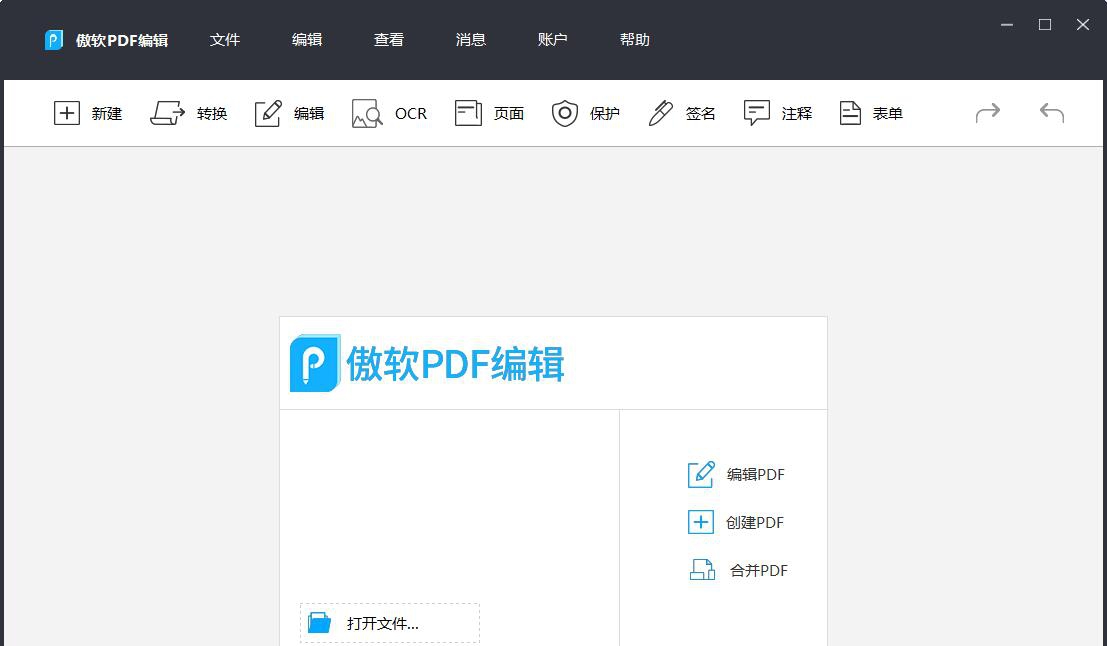Close the PDF editor window
The height and width of the screenshot is (646, 1107).
1083,25
